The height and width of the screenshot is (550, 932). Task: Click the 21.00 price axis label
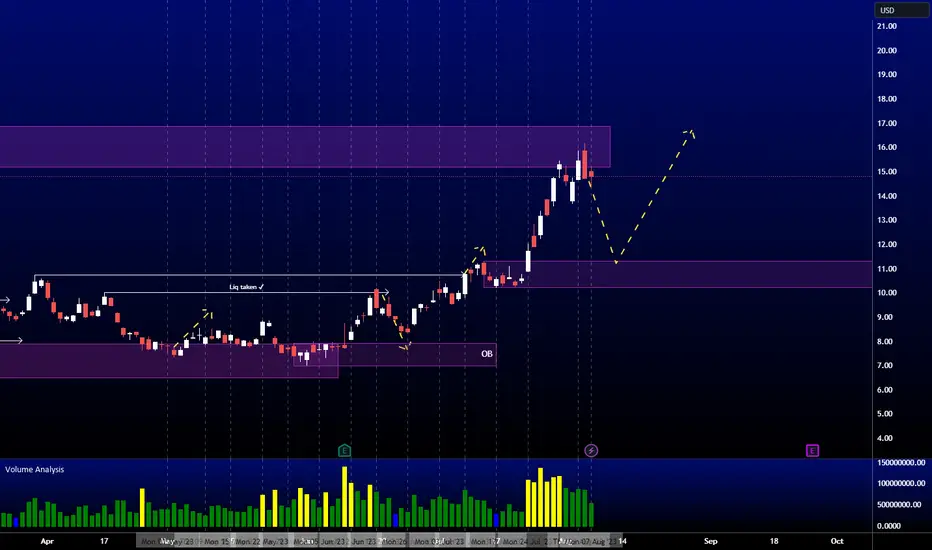coord(887,26)
